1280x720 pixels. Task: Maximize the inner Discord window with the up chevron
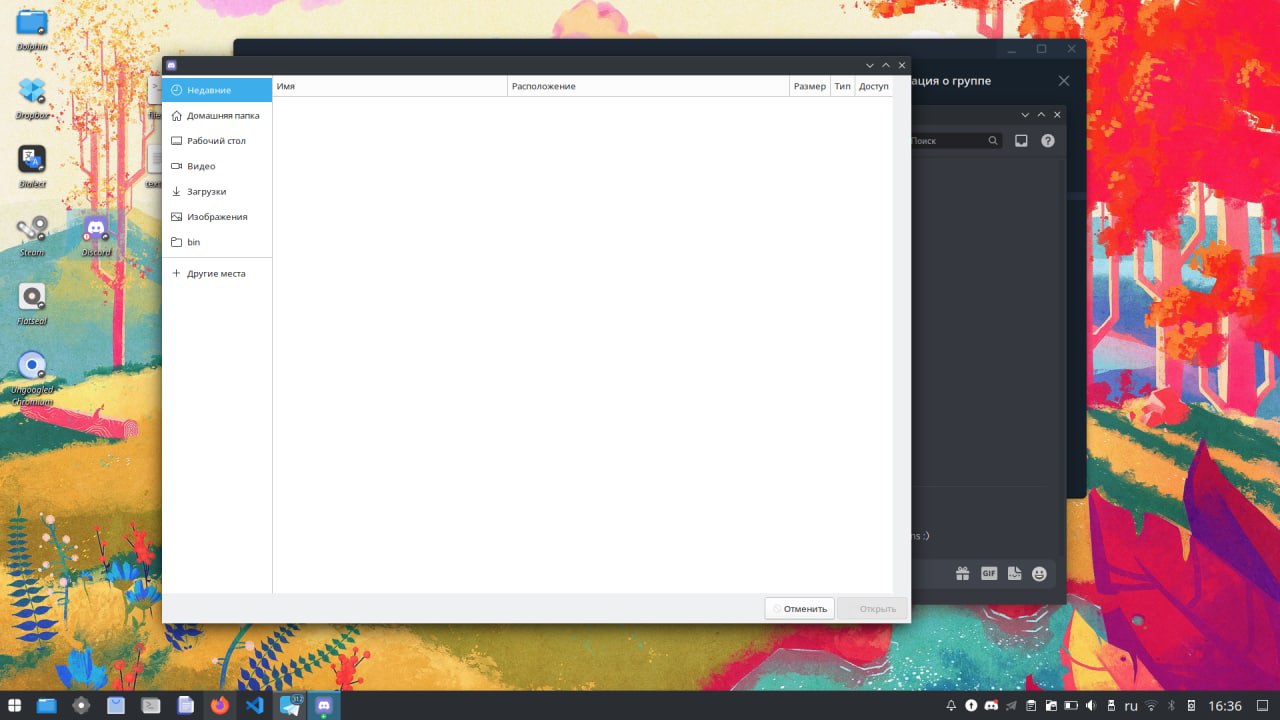coord(1041,115)
